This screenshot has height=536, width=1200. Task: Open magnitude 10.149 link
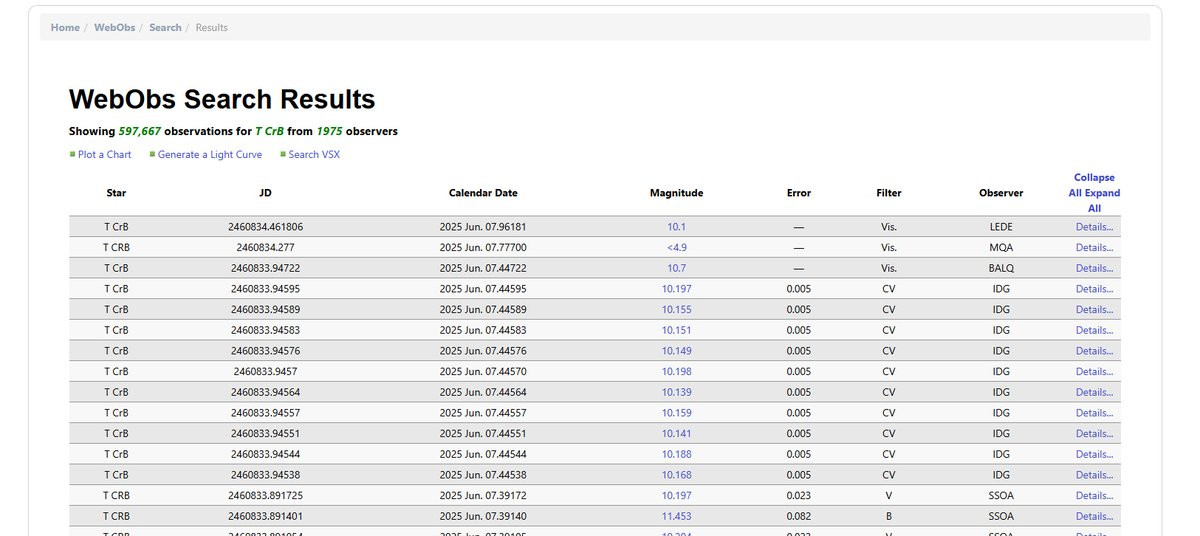coord(676,351)
